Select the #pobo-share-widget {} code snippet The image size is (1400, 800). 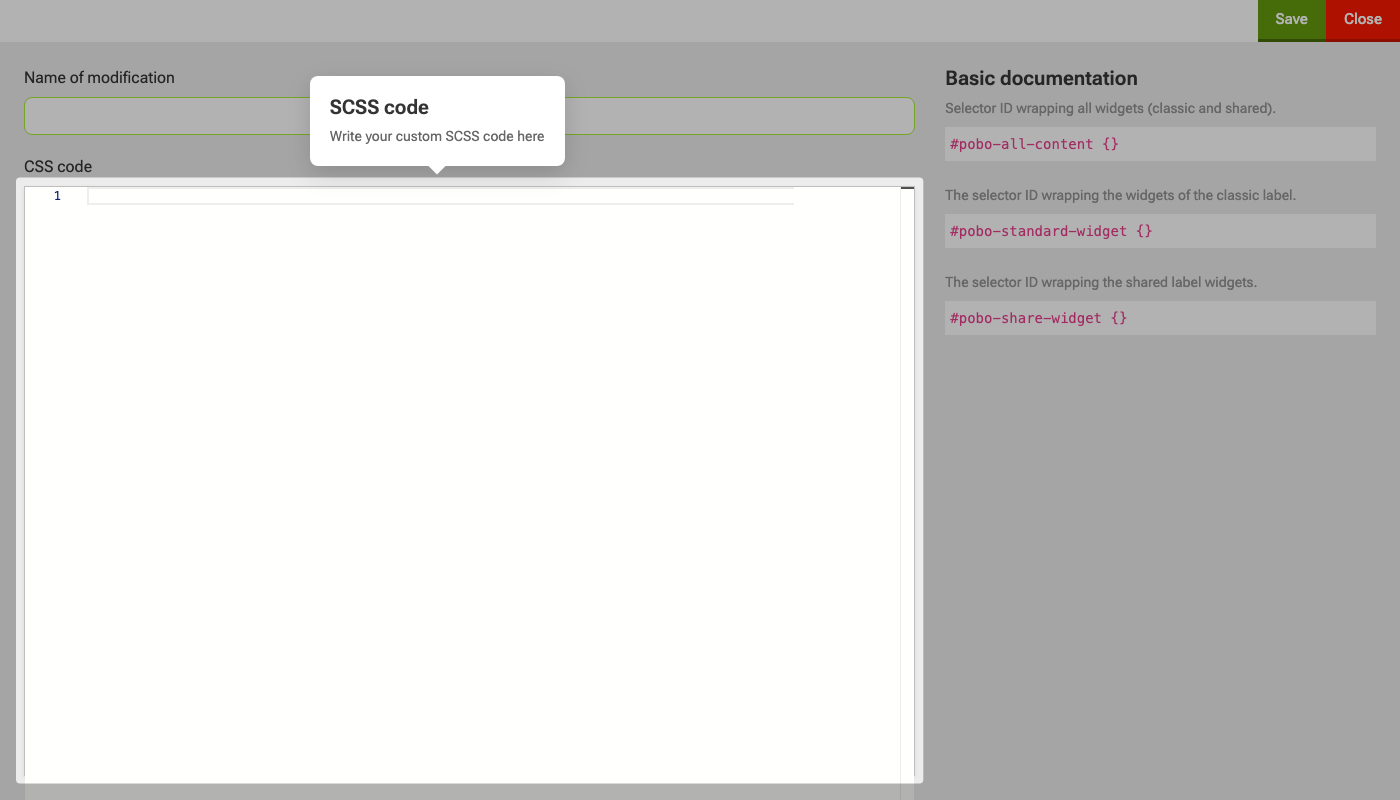pos(1160,318)
